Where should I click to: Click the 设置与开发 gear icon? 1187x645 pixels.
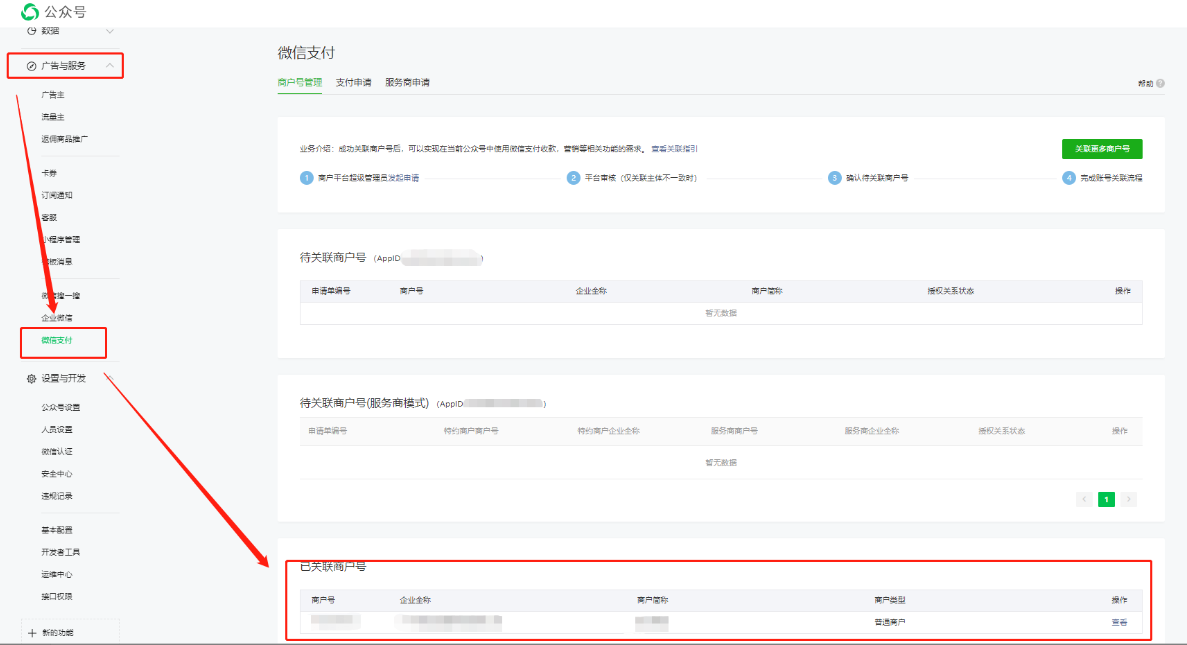[31, 379]
